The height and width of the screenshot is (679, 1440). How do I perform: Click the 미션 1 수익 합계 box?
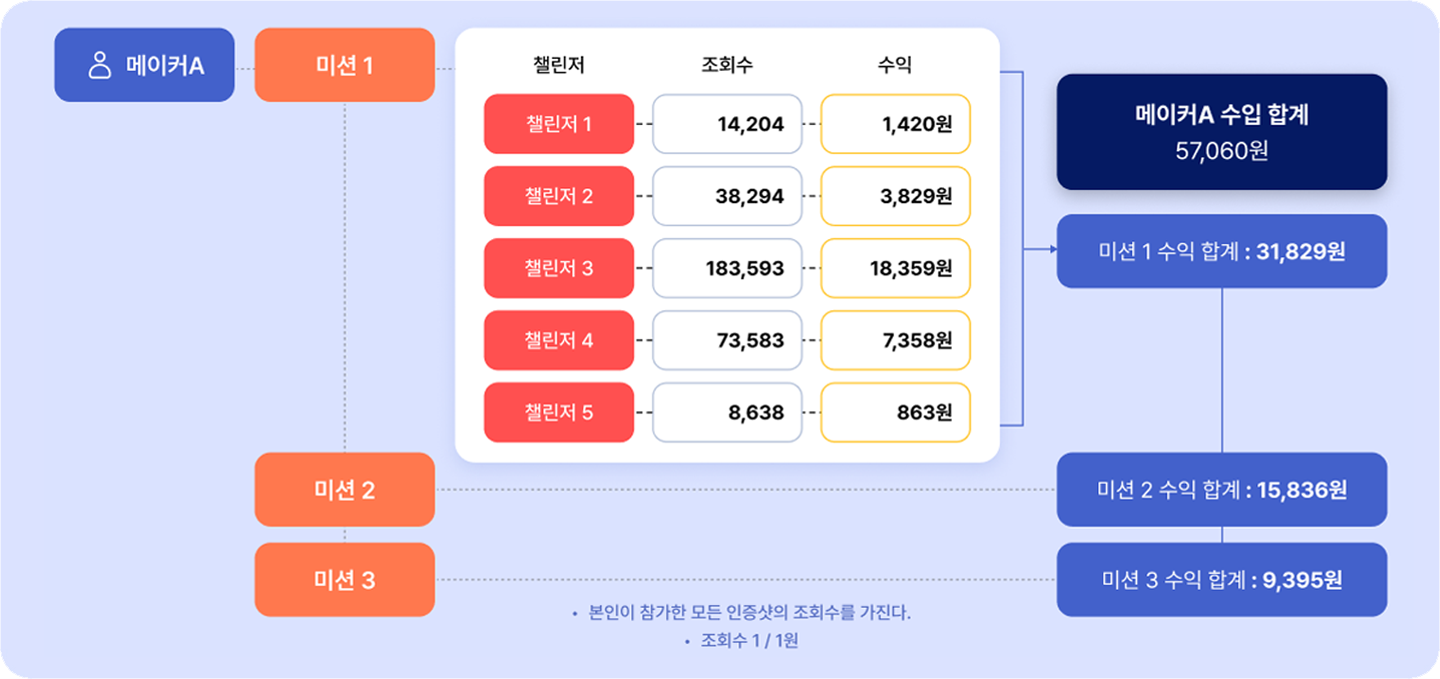pyautogui.click(x=1222, y=251)
